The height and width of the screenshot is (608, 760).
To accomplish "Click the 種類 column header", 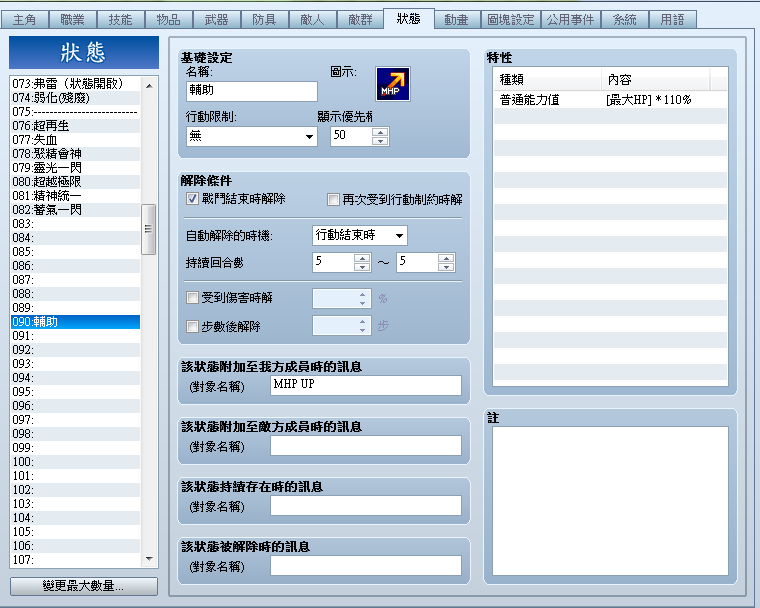I will 548,80.
